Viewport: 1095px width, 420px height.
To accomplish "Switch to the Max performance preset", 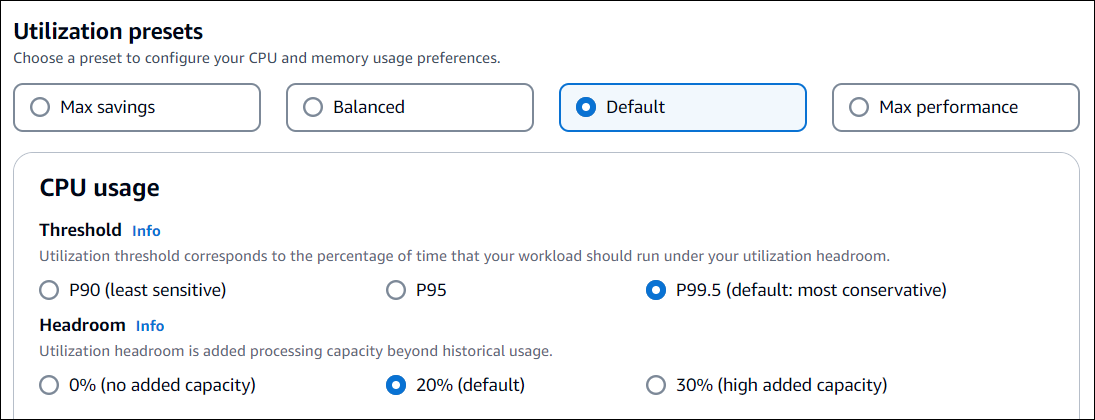I will 859,107.
